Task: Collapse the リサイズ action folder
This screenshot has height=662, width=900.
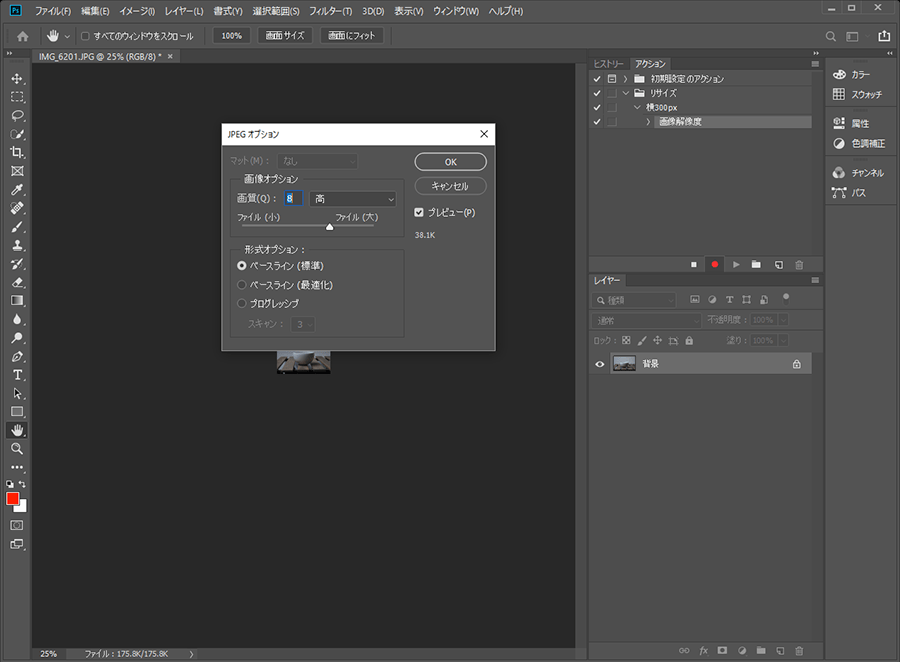Action: 625,93
